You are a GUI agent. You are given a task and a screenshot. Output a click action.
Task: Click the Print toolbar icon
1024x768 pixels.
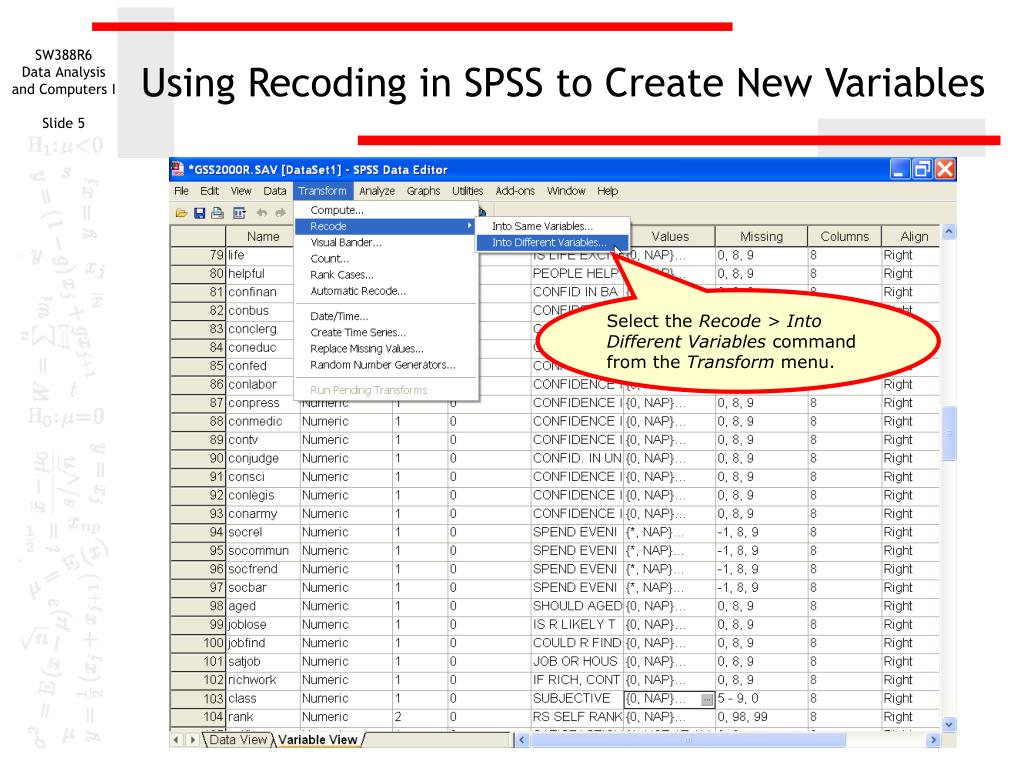coord(217,213)
